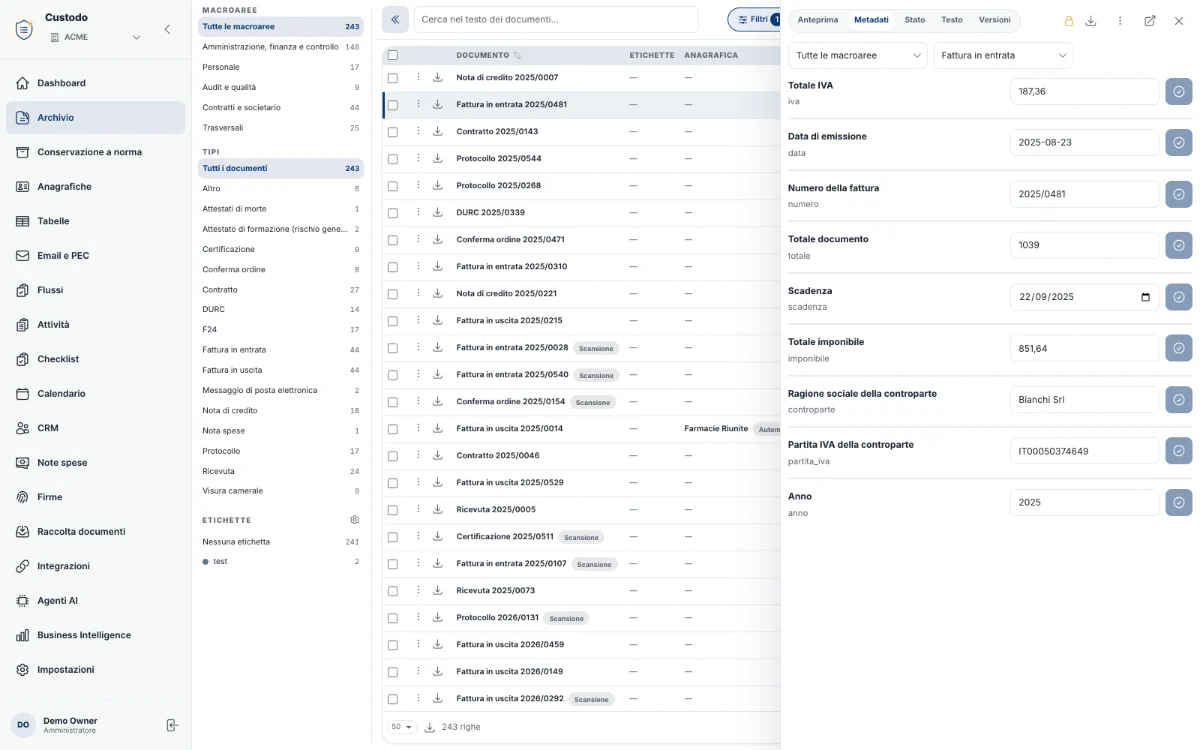
Task: Open the Scadenza date picker calendar
Action: pos(1145,297)
